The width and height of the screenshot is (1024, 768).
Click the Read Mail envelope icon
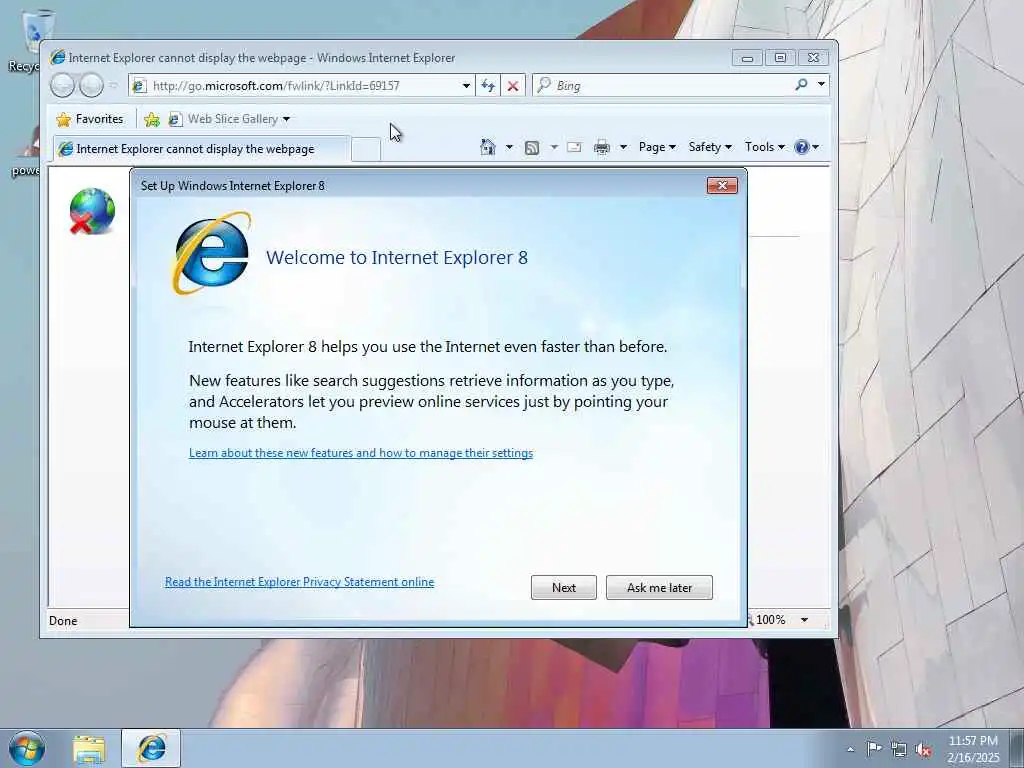(574, 147)
